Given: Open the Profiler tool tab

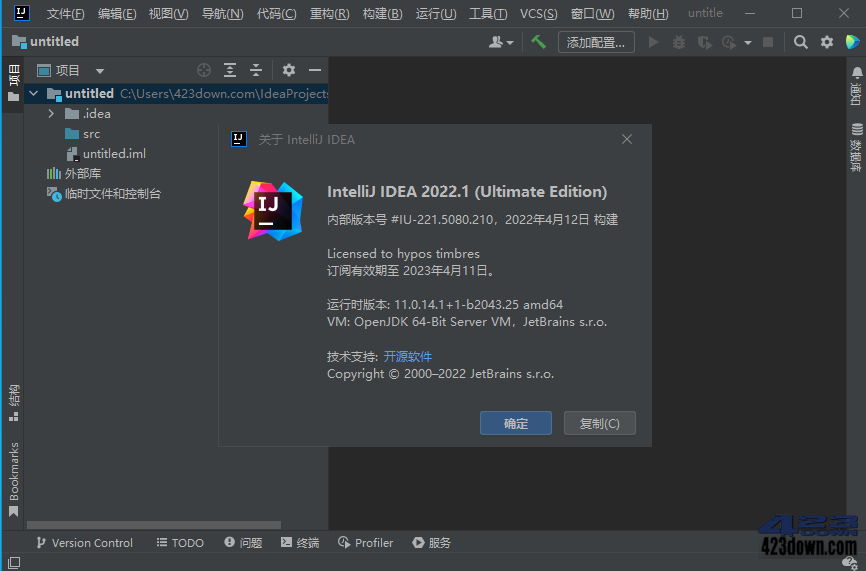Looking at the screenshot, I should tap(366, 543).
